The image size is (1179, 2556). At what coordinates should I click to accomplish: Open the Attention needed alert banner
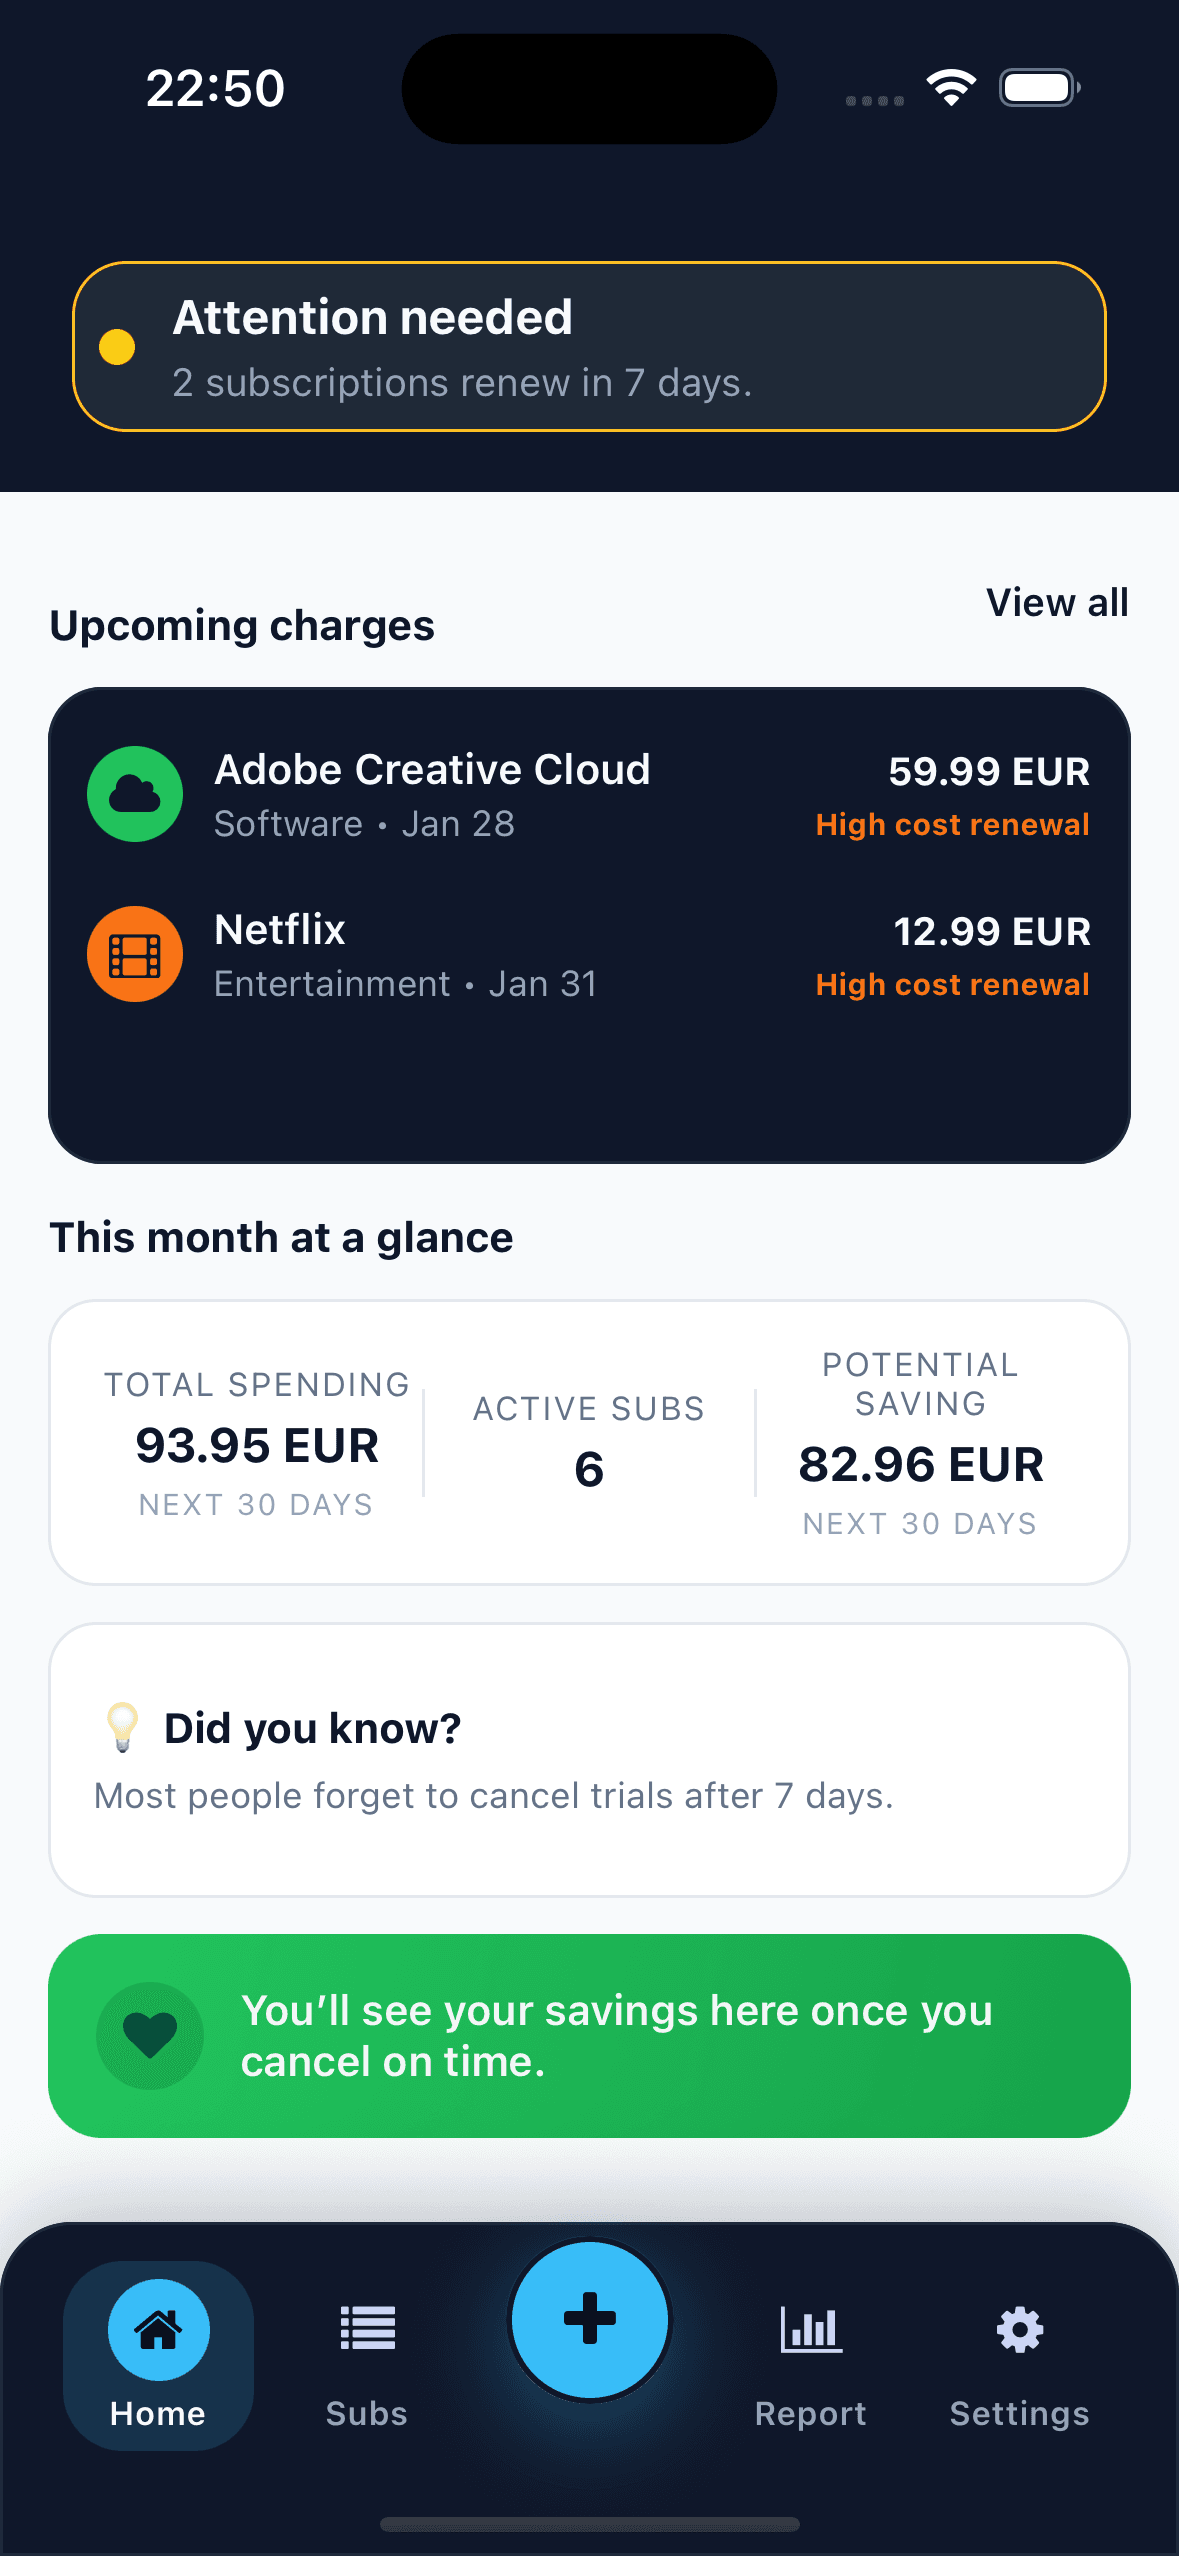[x=589, y=347]
